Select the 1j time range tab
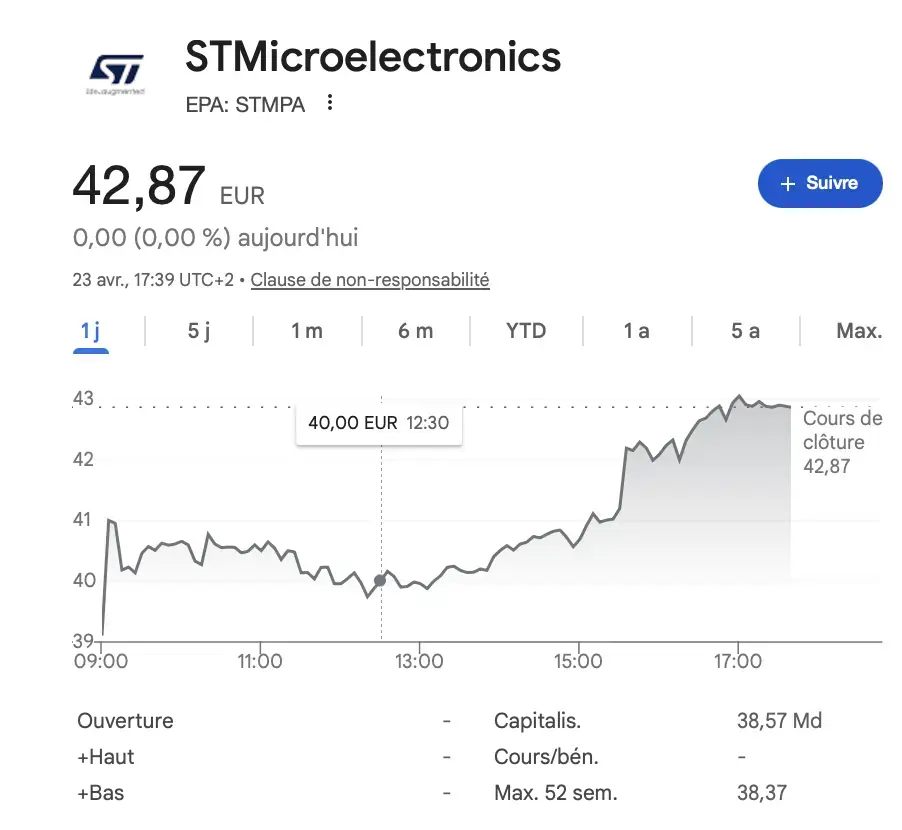 (x=91, y=330)
